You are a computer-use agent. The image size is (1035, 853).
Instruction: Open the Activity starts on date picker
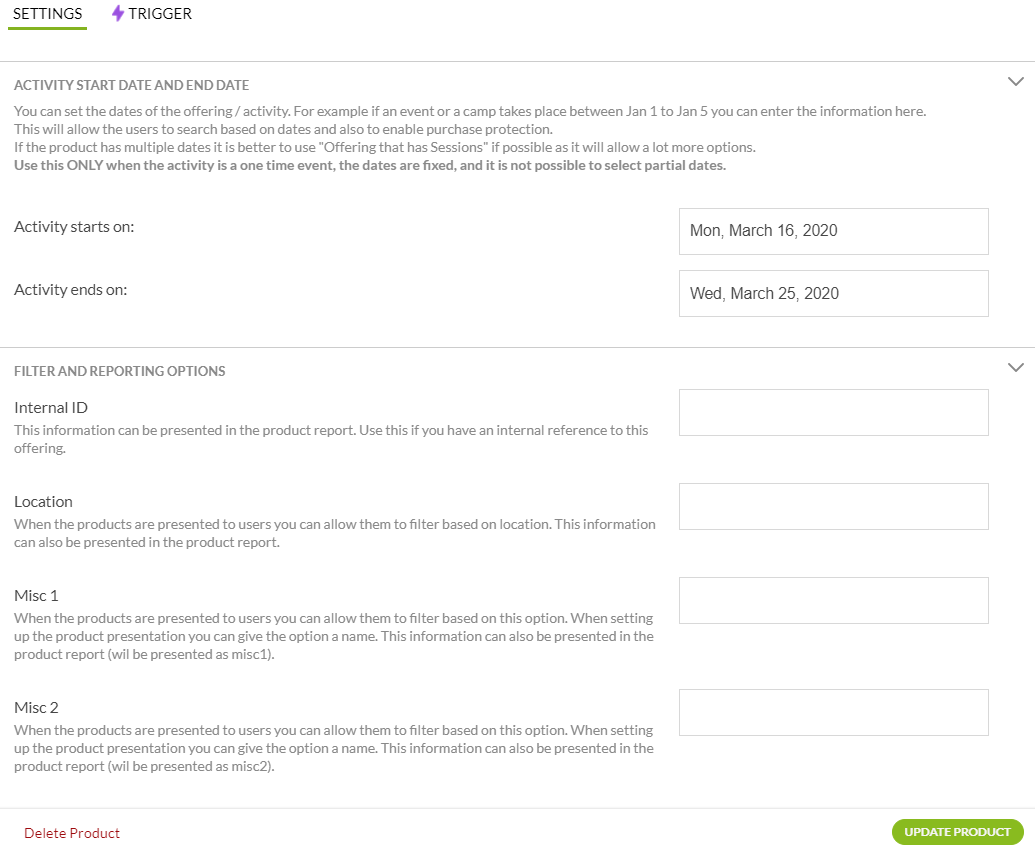833,231
